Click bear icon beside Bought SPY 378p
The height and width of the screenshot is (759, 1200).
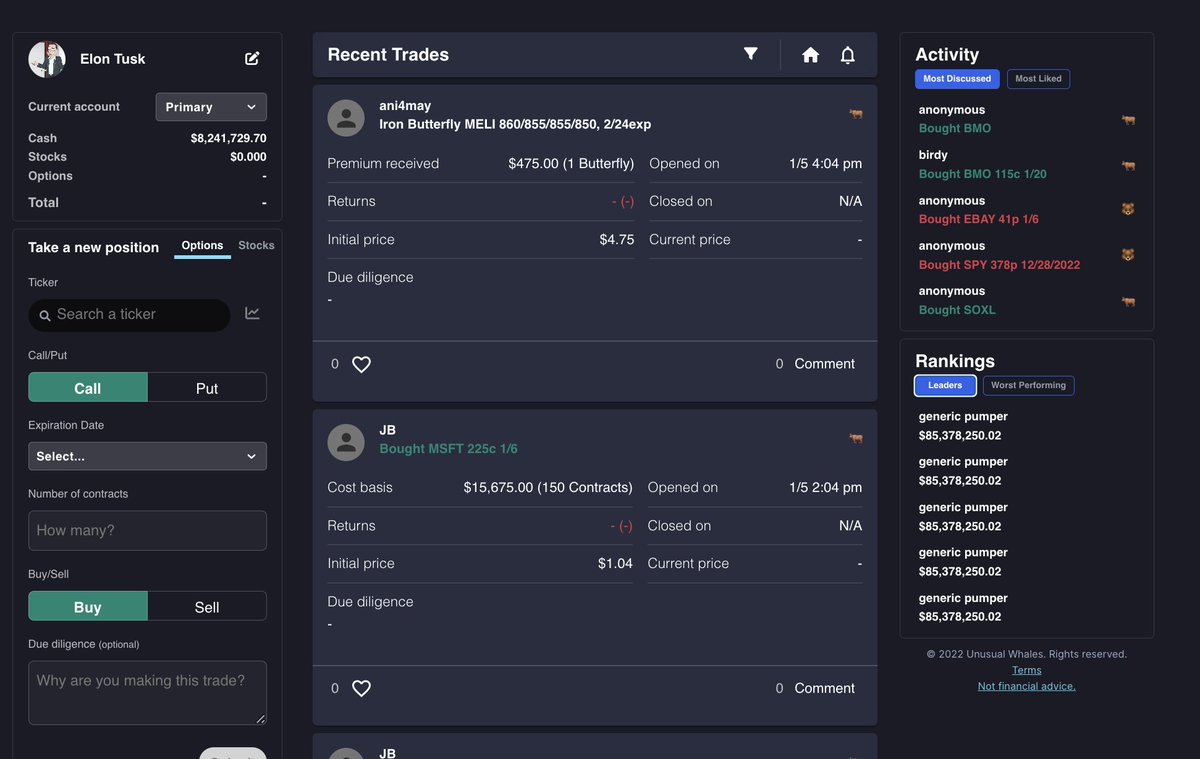(1128, 255)
